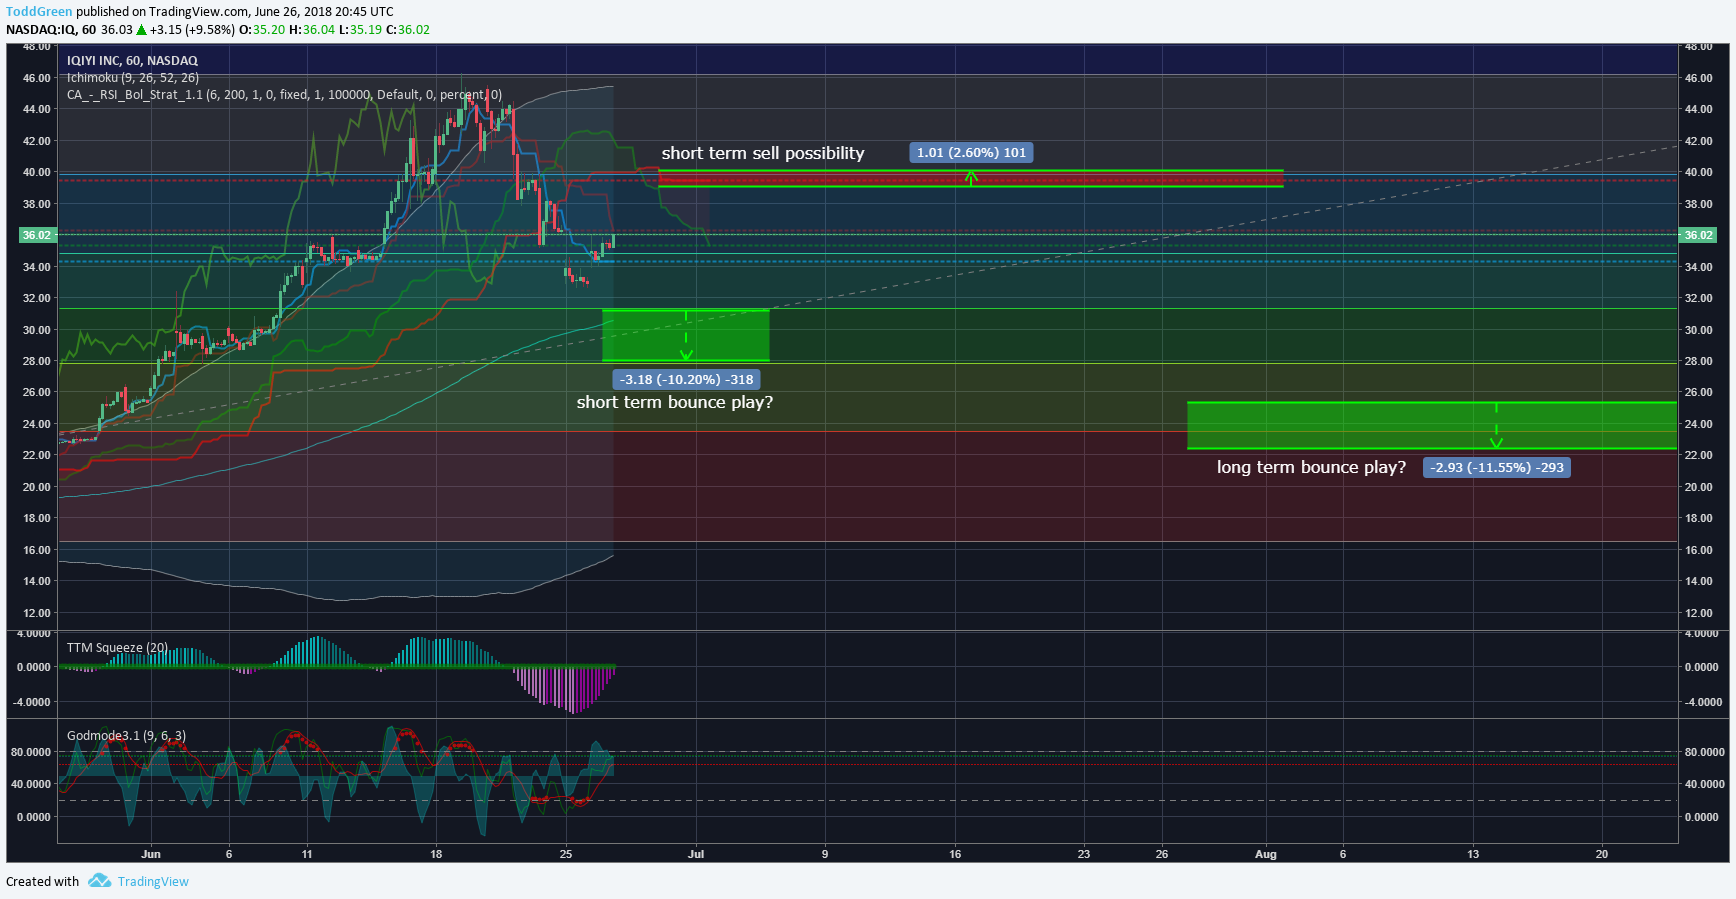Click the green long term bounce zone box
This screenshot has height=899, width=1736.
click(x=1432, y=426)
